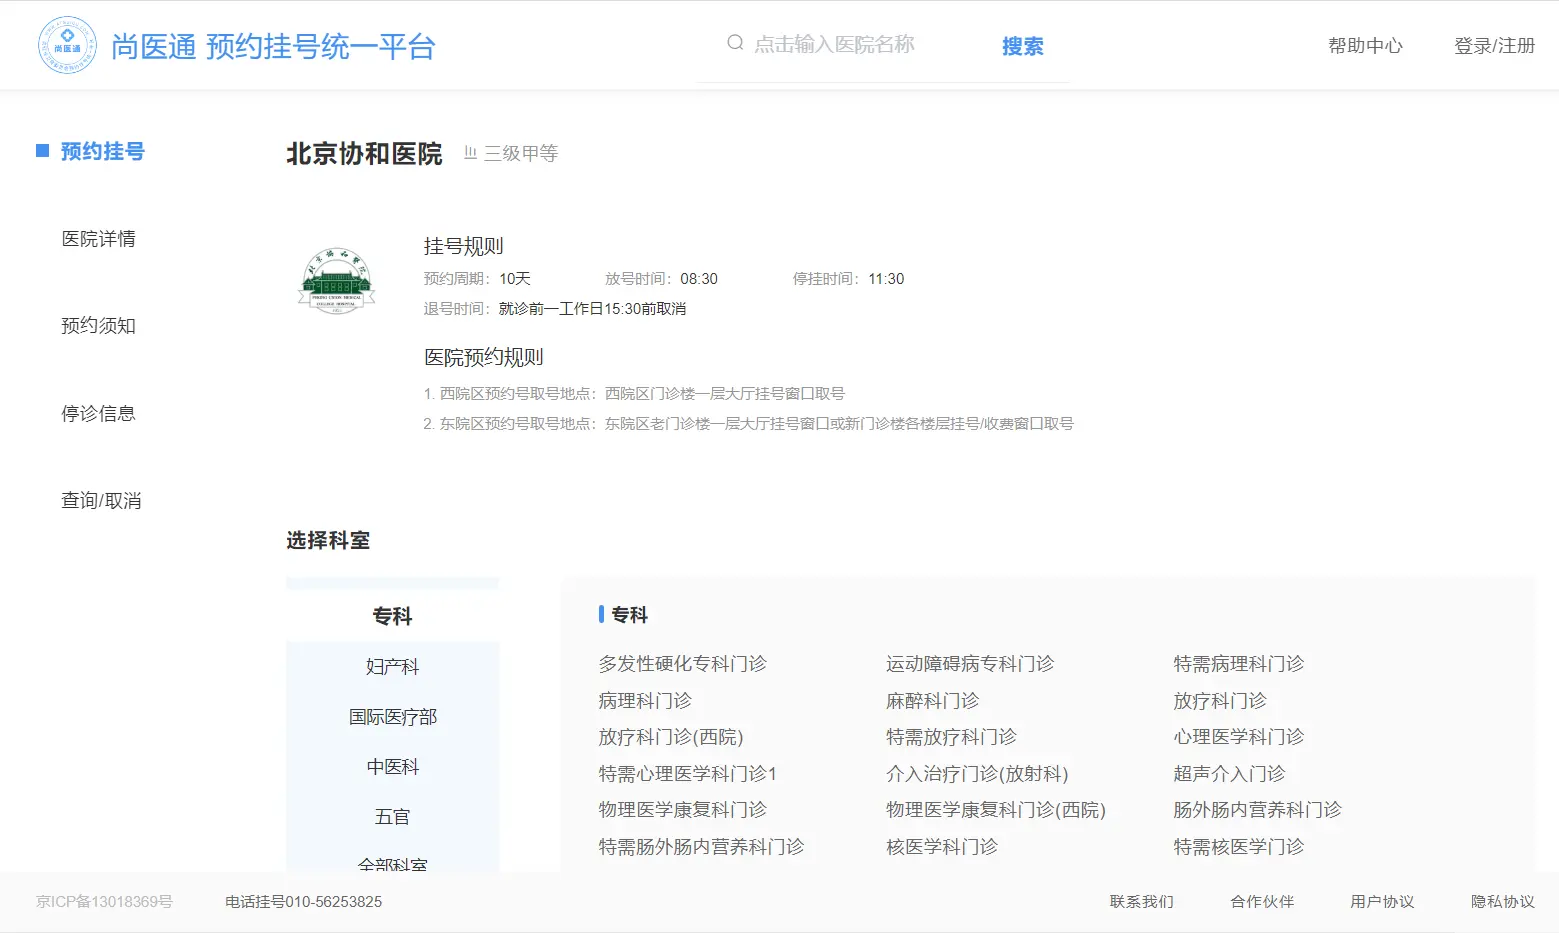Click the 停挂时间 11:30 value
This screenshot has height=933, width=1559.
886,279
